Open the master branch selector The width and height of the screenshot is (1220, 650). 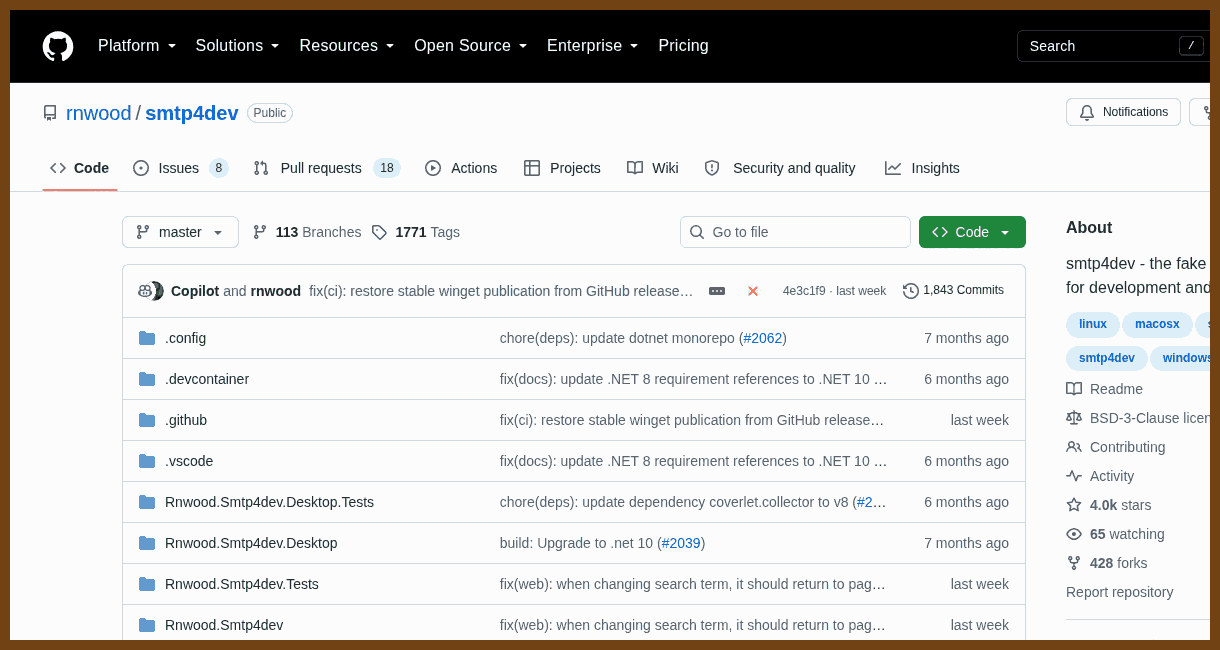coord(180,232)
